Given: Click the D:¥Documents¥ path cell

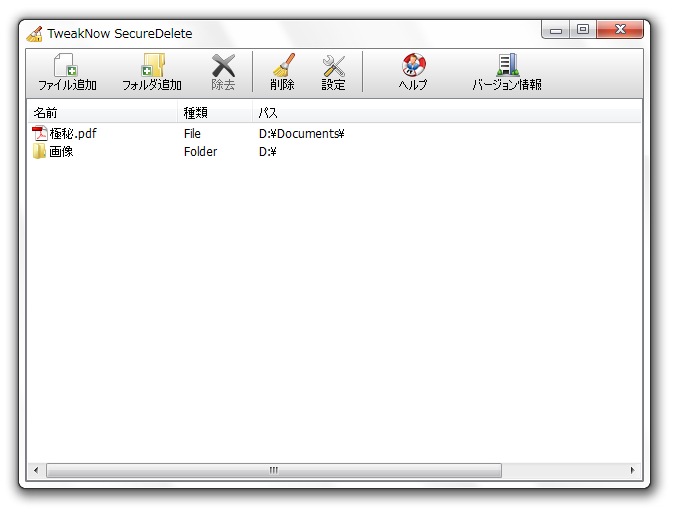Looking at the screenshot, I should (x=301, y=134).
